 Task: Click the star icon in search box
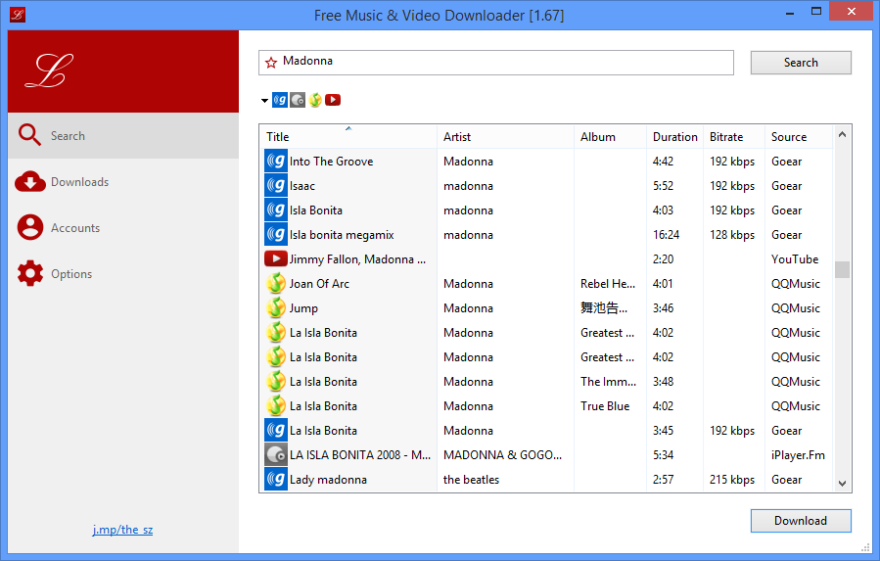click(x=271, y=62)
